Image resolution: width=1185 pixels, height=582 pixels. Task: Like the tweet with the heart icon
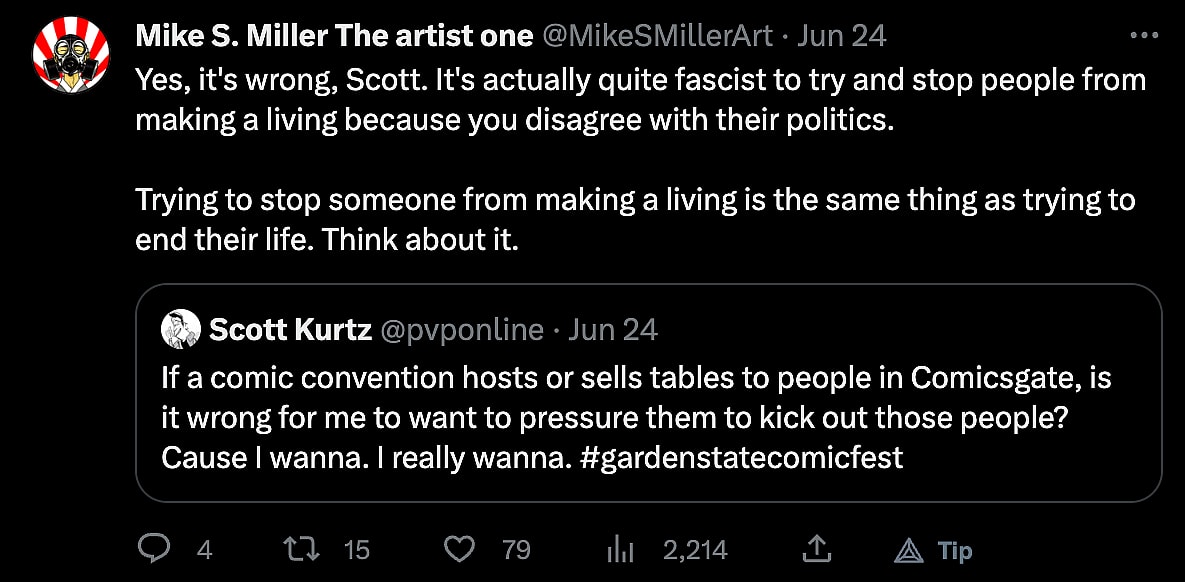[459, 549]
